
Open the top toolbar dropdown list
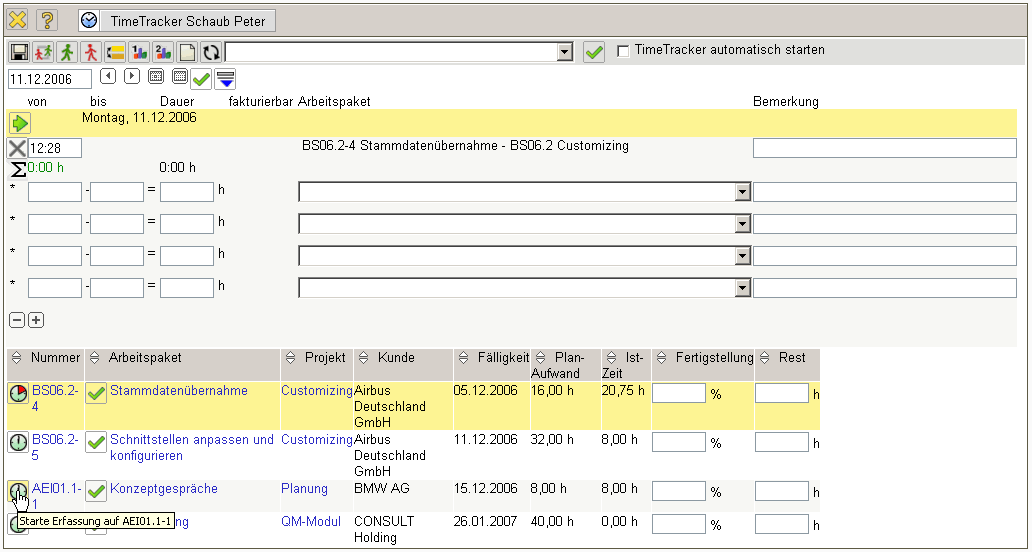coord(564,52)
